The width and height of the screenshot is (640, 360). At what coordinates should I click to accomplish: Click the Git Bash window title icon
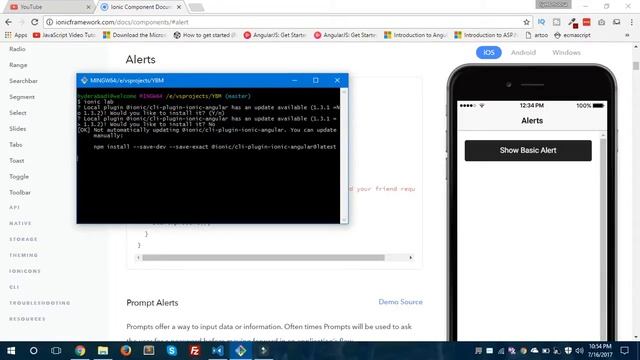point(84,80)
